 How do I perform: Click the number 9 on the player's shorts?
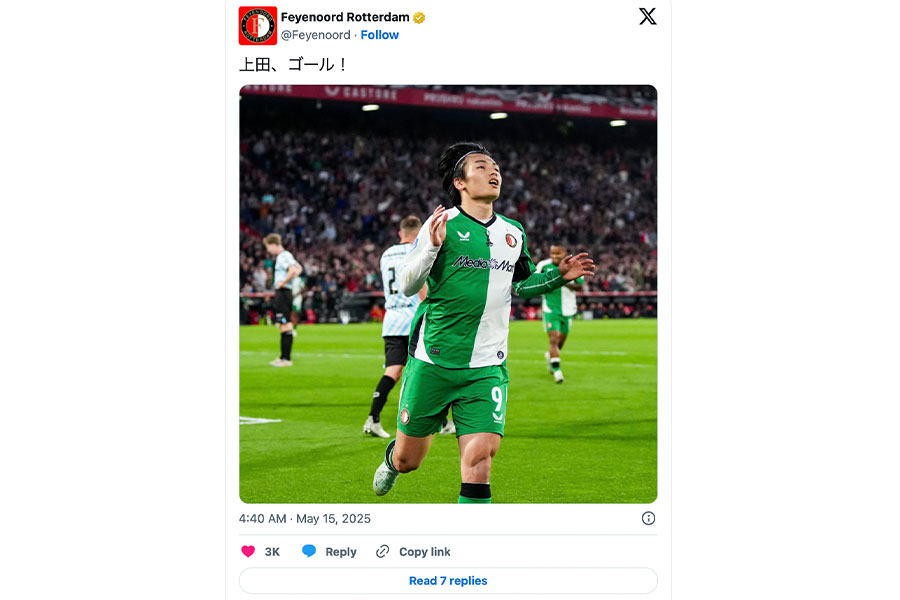point(497,397)
